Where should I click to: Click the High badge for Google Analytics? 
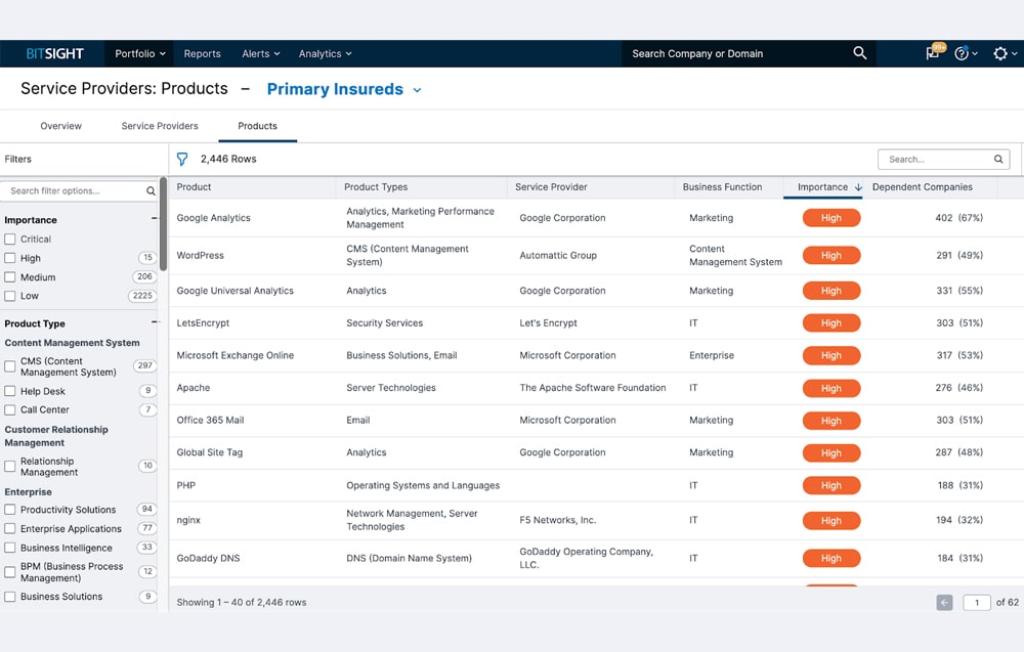coord(831,218)
